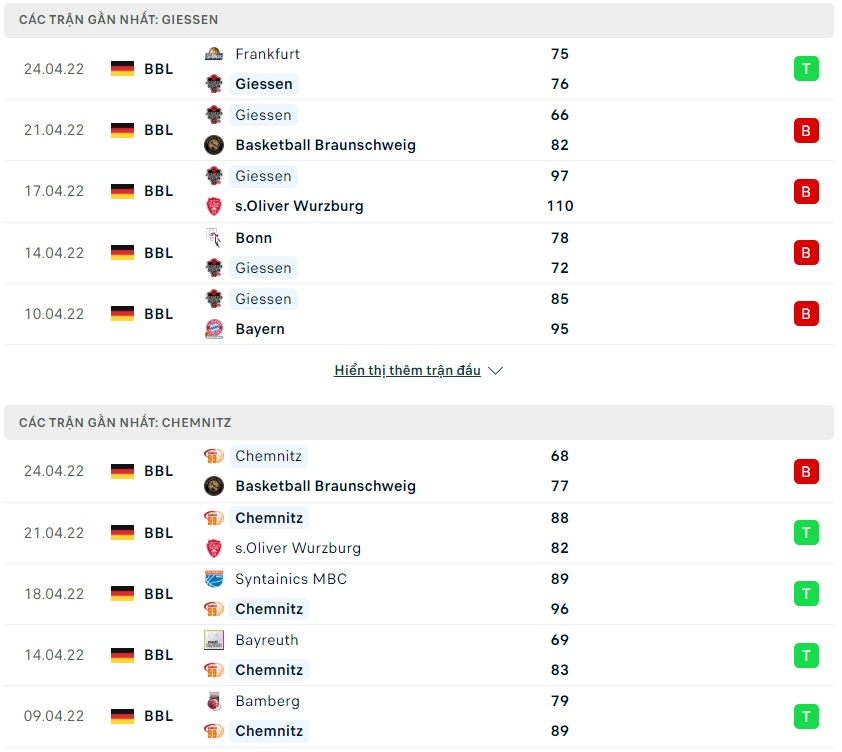842x752 pixels.
Task: Click the s.Oliver Wurzburg logo in Giessen section
Action: point(213,206)
